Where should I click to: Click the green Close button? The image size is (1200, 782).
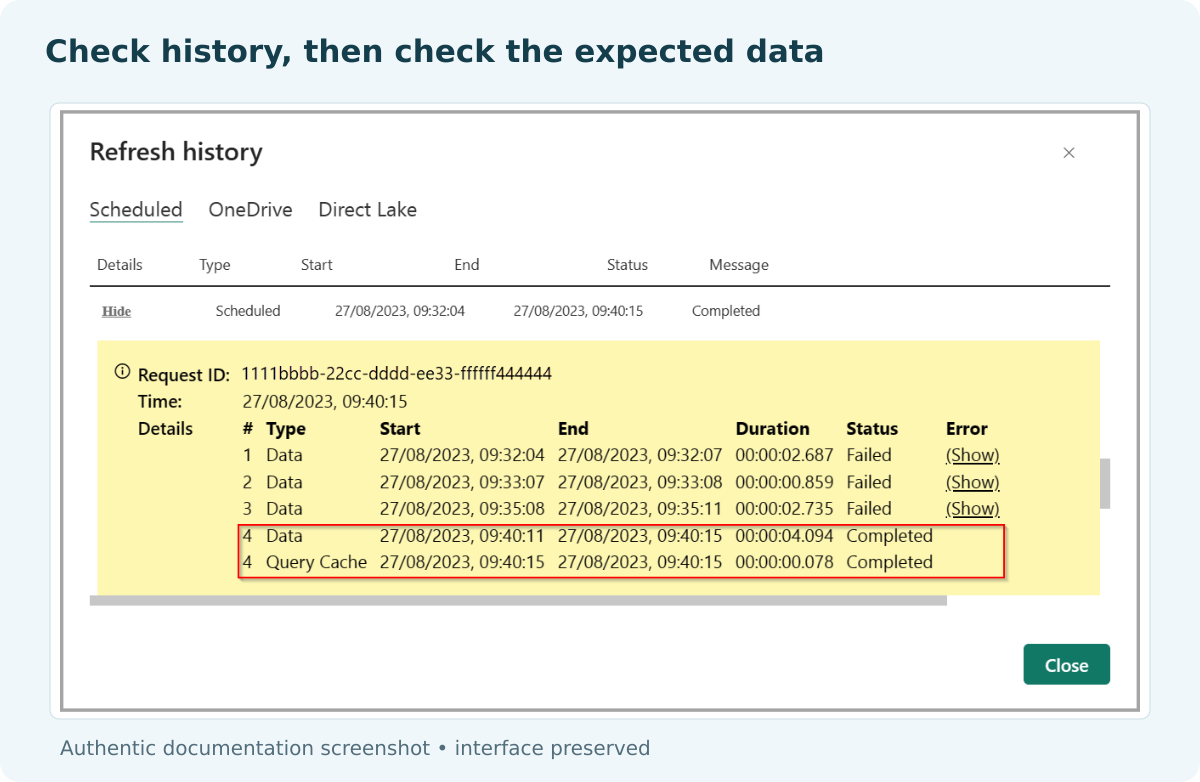(1066, 664)
